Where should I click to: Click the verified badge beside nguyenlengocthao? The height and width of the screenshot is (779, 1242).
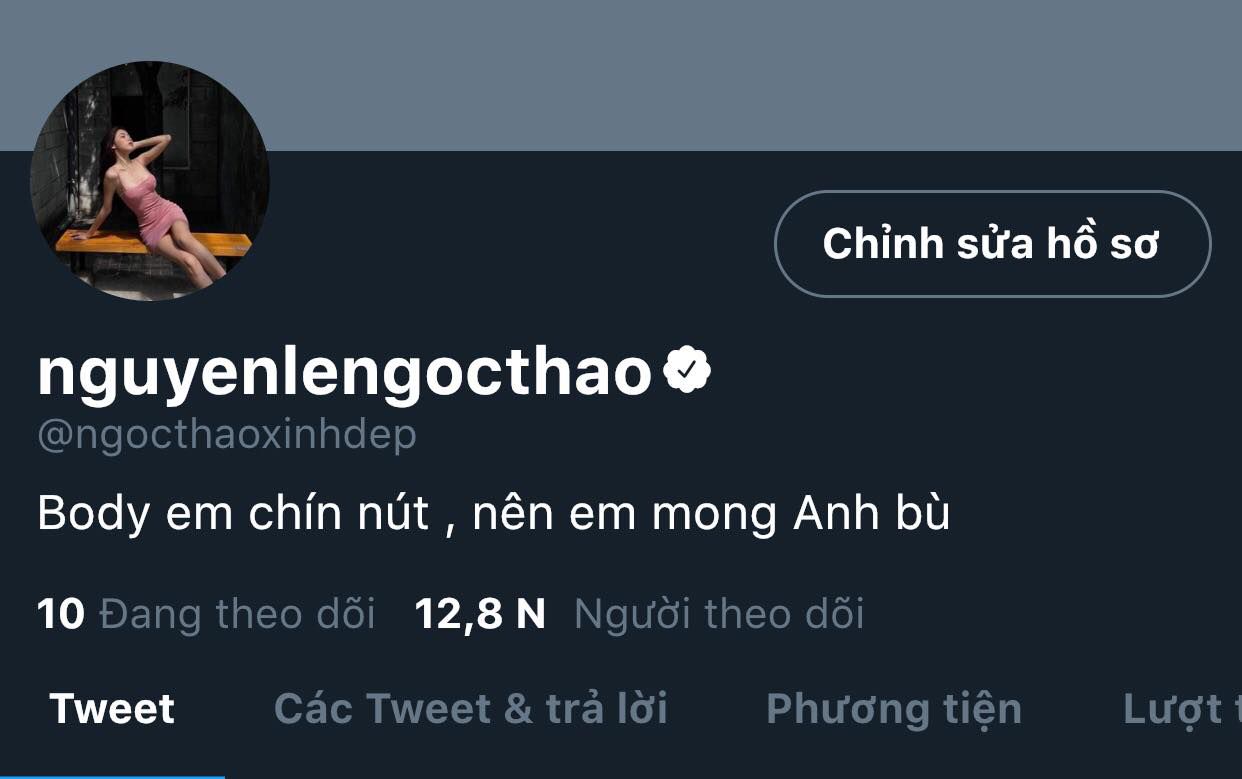[687, 370]
